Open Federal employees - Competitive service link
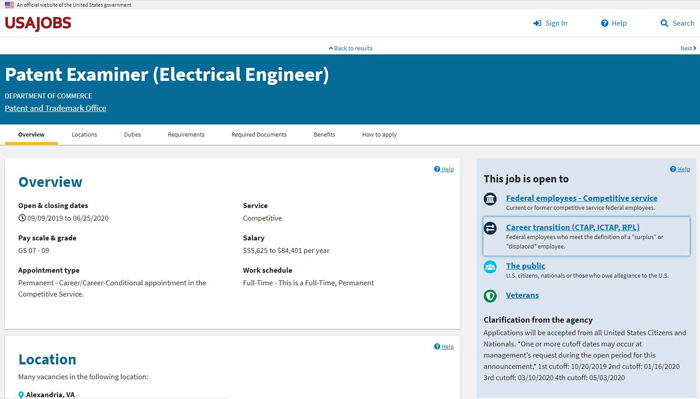Image resolution: width=700 pixels, height=399 pixels. 581,198
